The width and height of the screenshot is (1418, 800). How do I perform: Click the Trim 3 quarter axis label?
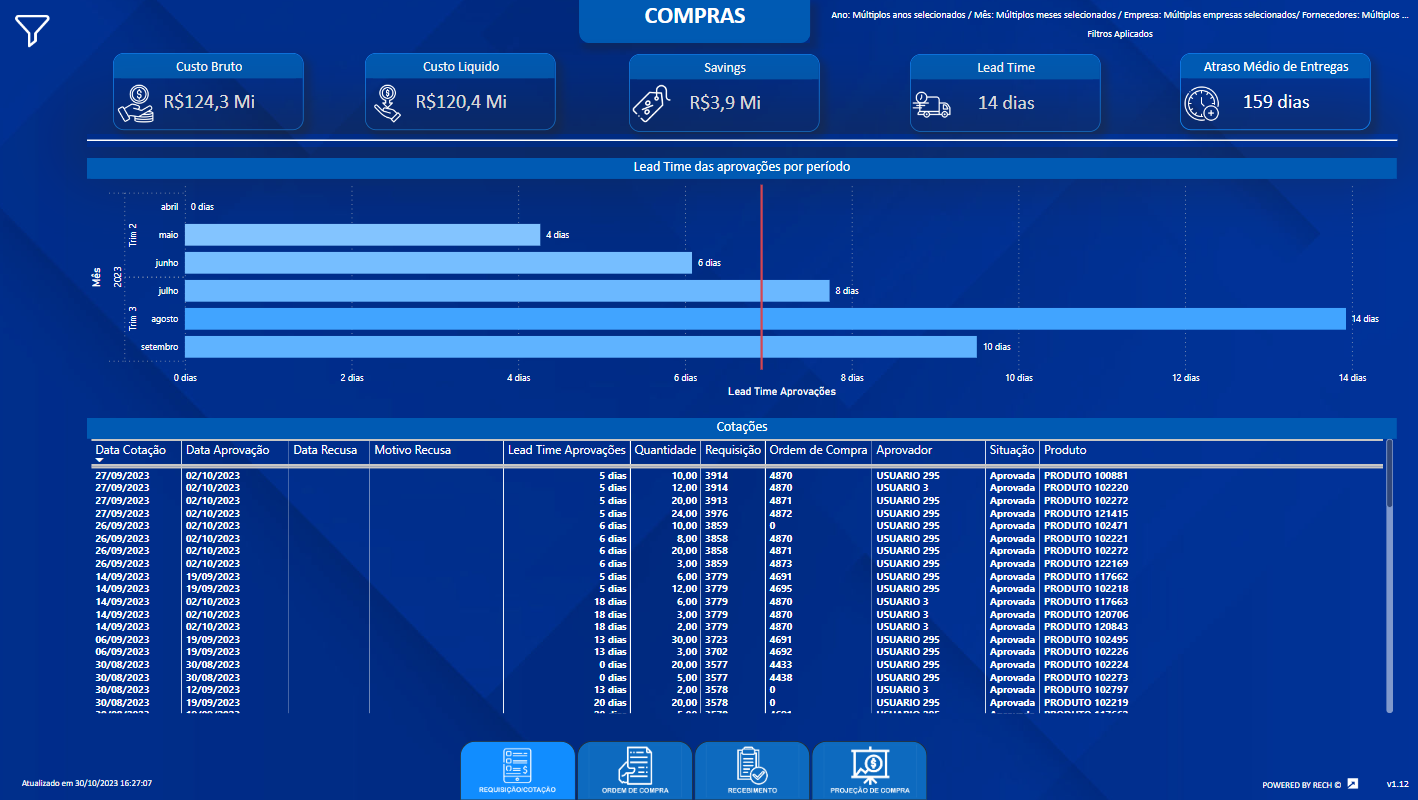point(133,319)
